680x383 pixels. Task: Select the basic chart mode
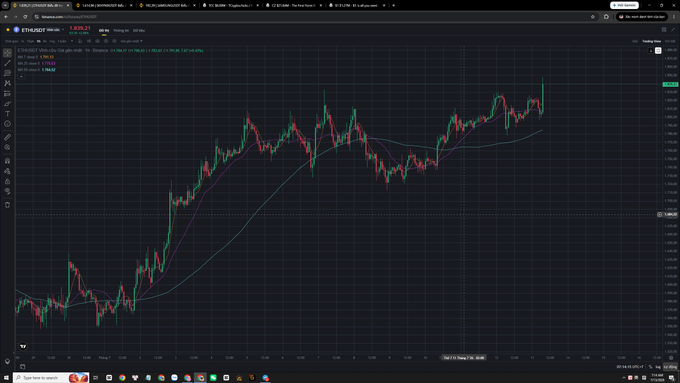click(635, 41)
